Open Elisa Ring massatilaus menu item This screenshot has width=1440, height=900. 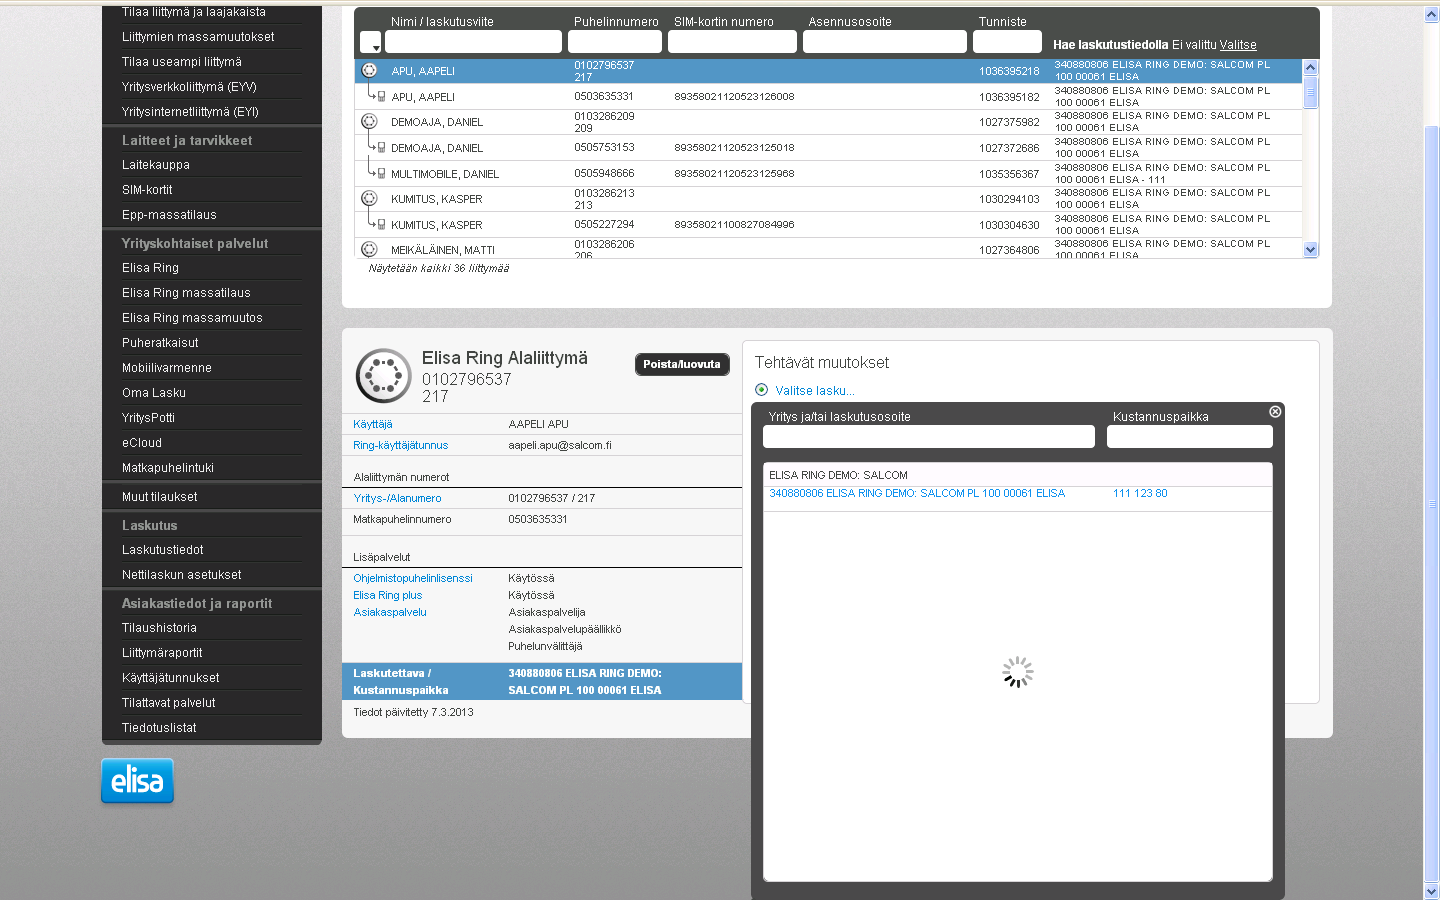coord(186,293)
